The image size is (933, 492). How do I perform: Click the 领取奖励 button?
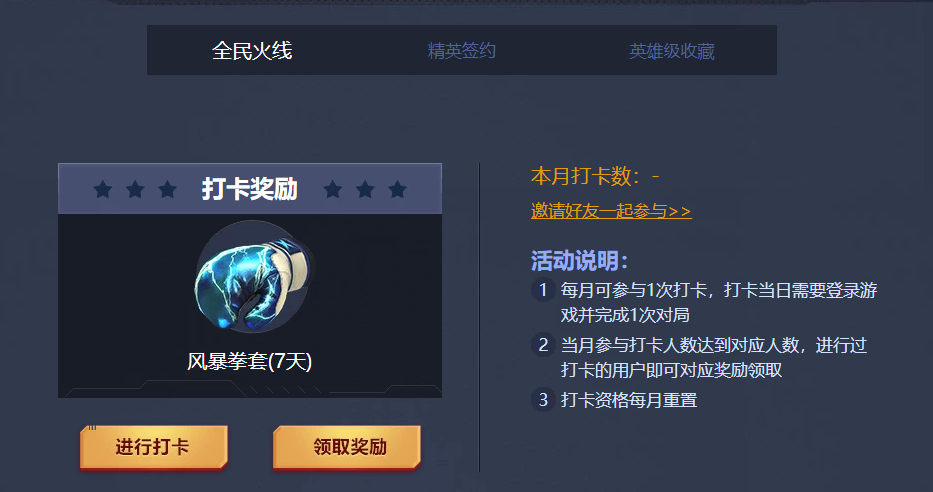[x=347, y=447]
